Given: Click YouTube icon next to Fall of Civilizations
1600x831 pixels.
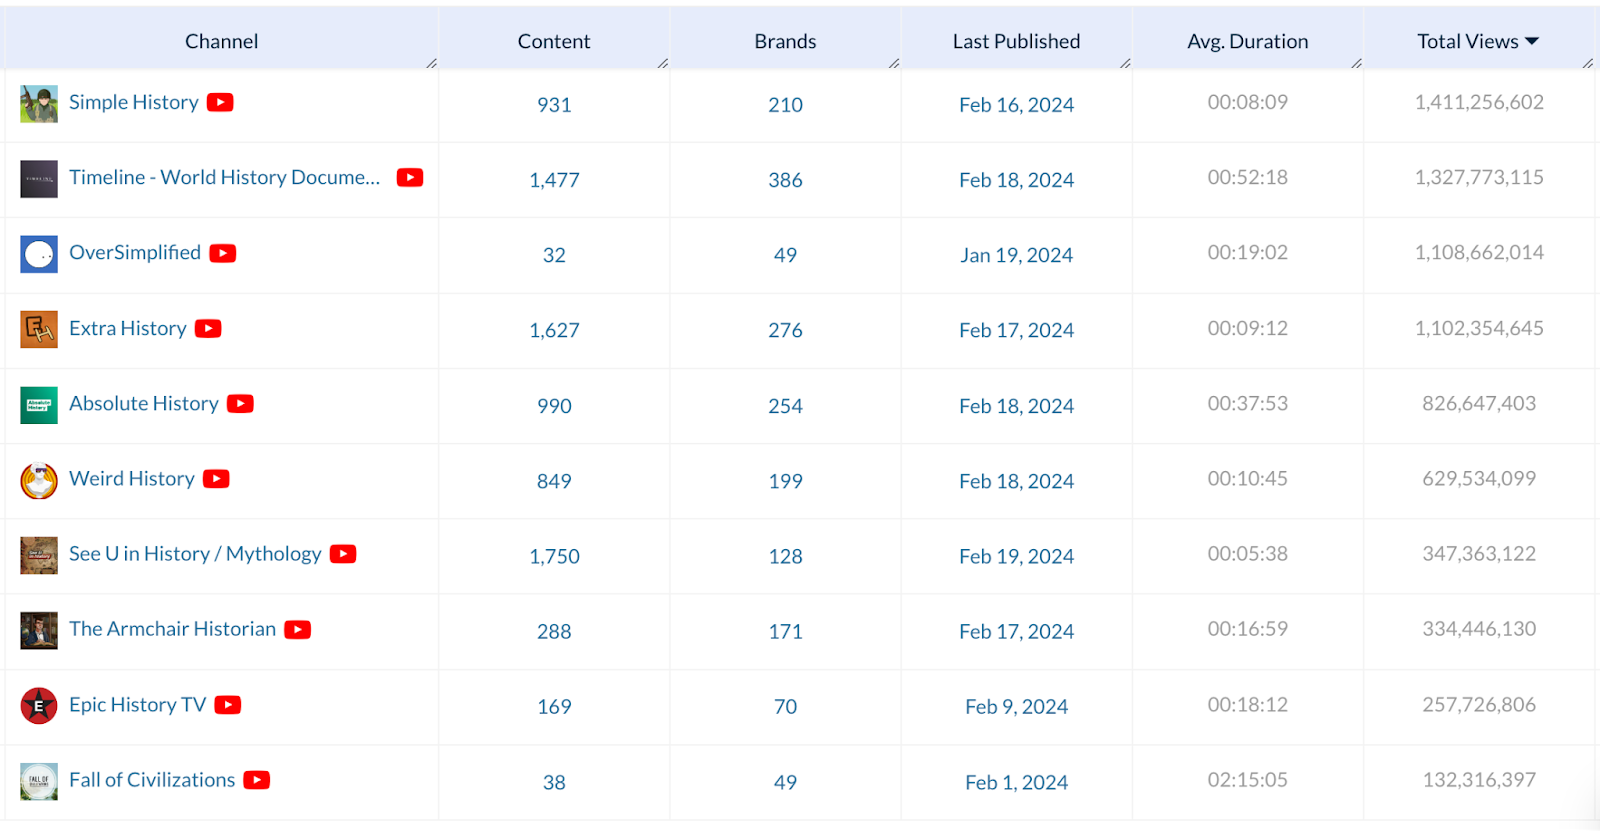Looking at the screenshot, I should [257, 780].
